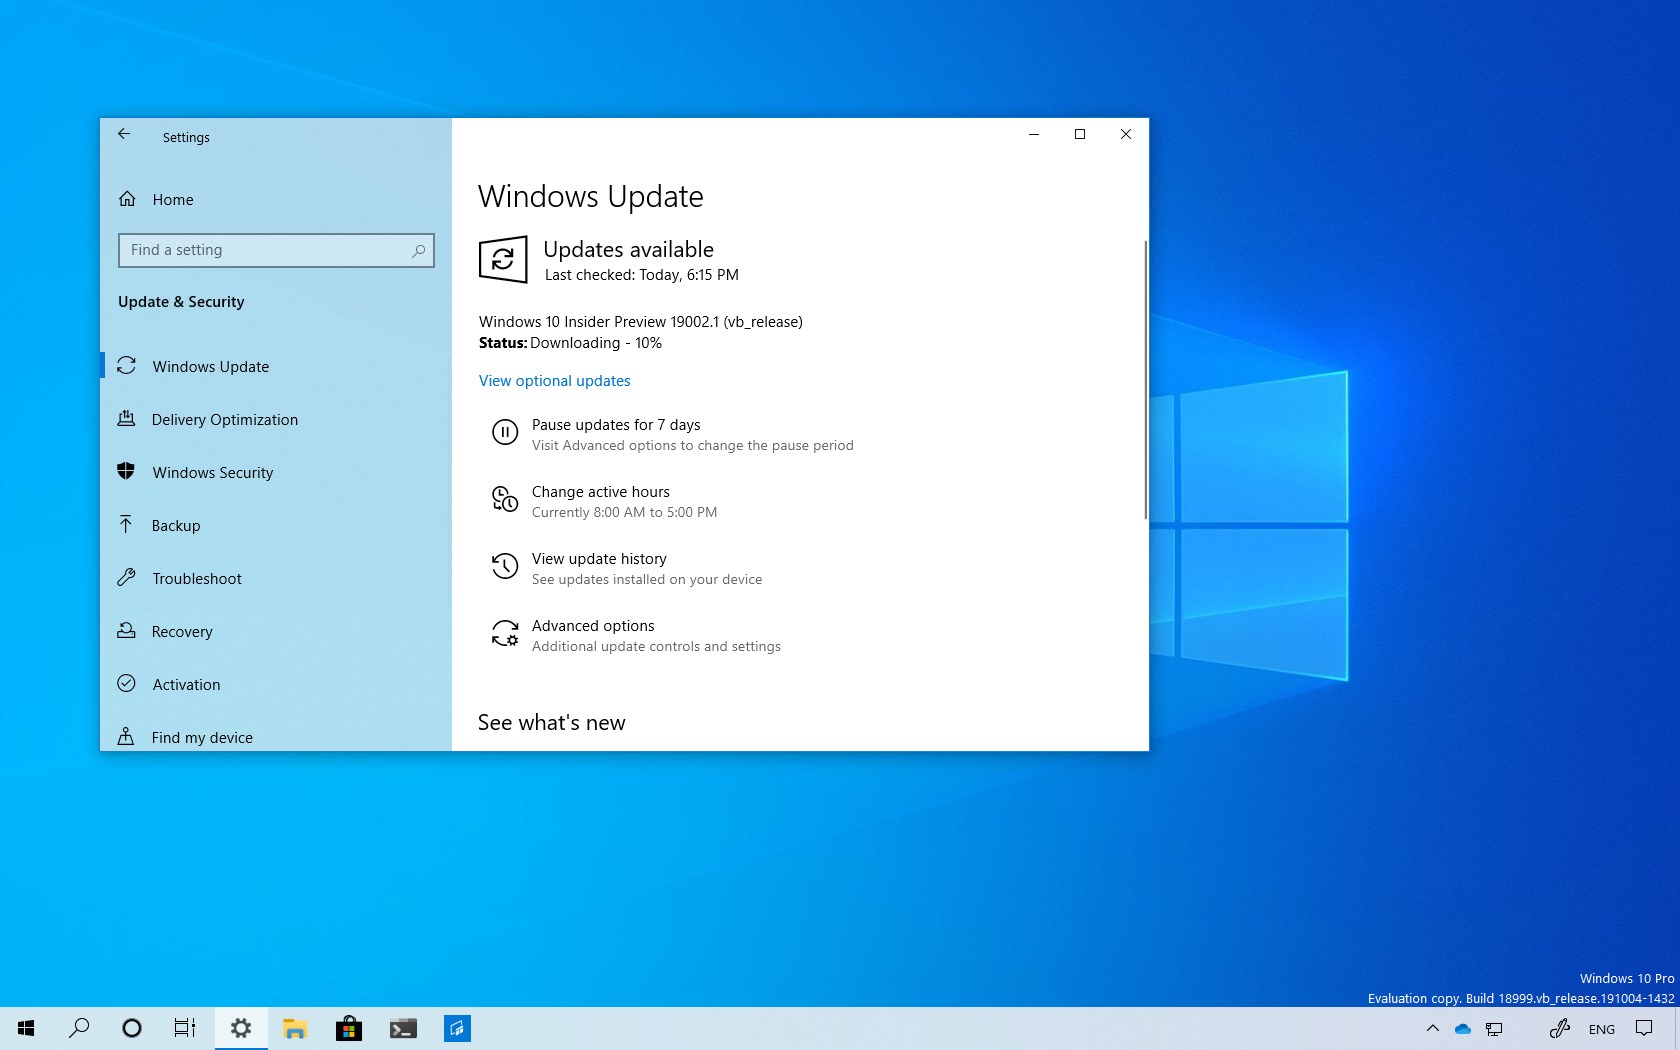Expand hidden system tray icons chevron
This screenshot has height=1050, width=1680.
(1432, 1028)
